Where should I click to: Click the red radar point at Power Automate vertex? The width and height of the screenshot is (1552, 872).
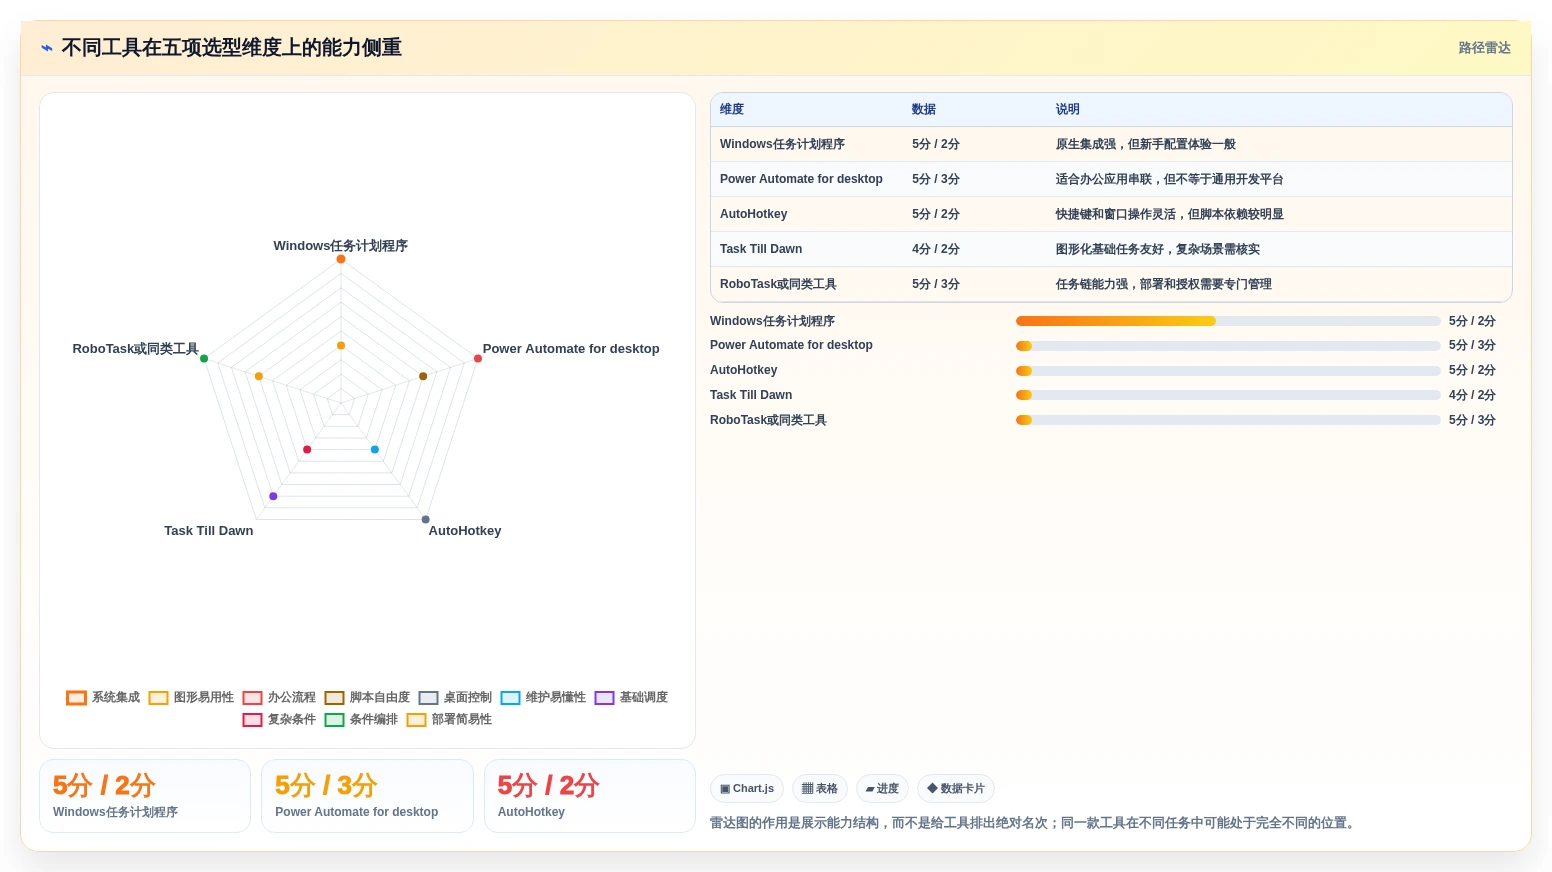coord(478,358)
